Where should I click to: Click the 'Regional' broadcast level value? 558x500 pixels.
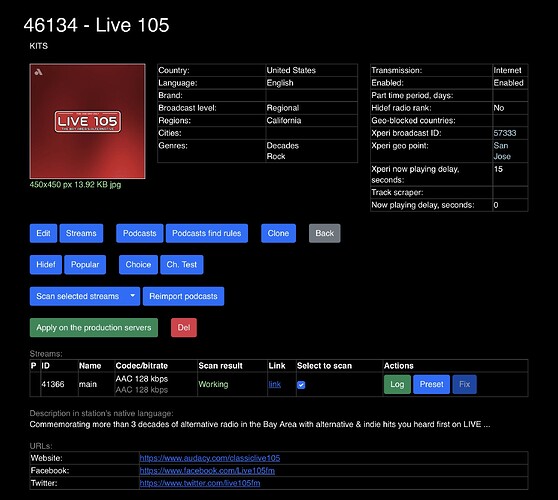click(283, 108)
